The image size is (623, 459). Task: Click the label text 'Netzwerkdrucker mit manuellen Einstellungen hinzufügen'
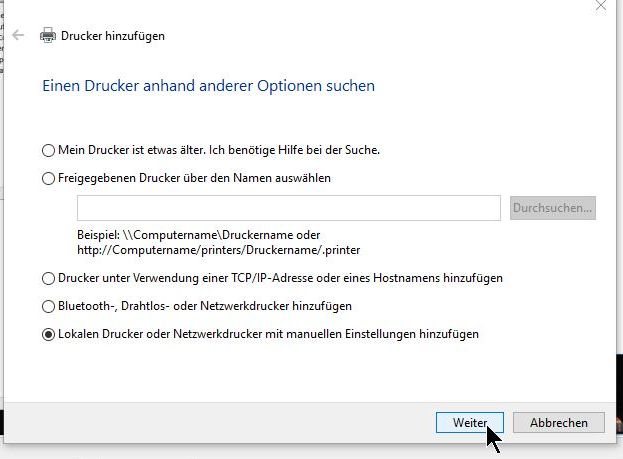click(326, 334)
